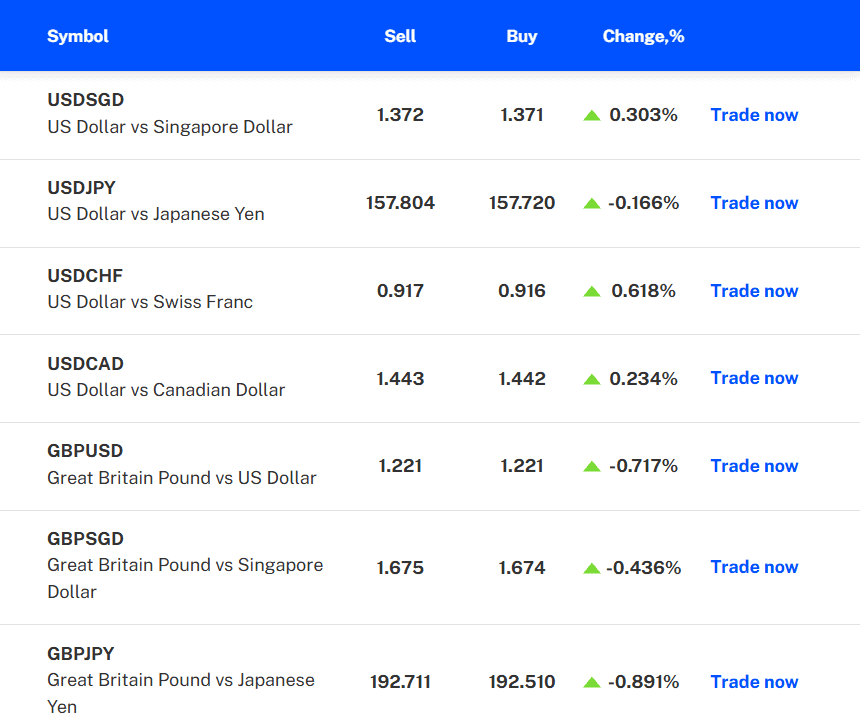Image resolution: width=860 pixels, height=718 pixels.
Task: Click the Buy column header
Action: [x=521, y=36]
